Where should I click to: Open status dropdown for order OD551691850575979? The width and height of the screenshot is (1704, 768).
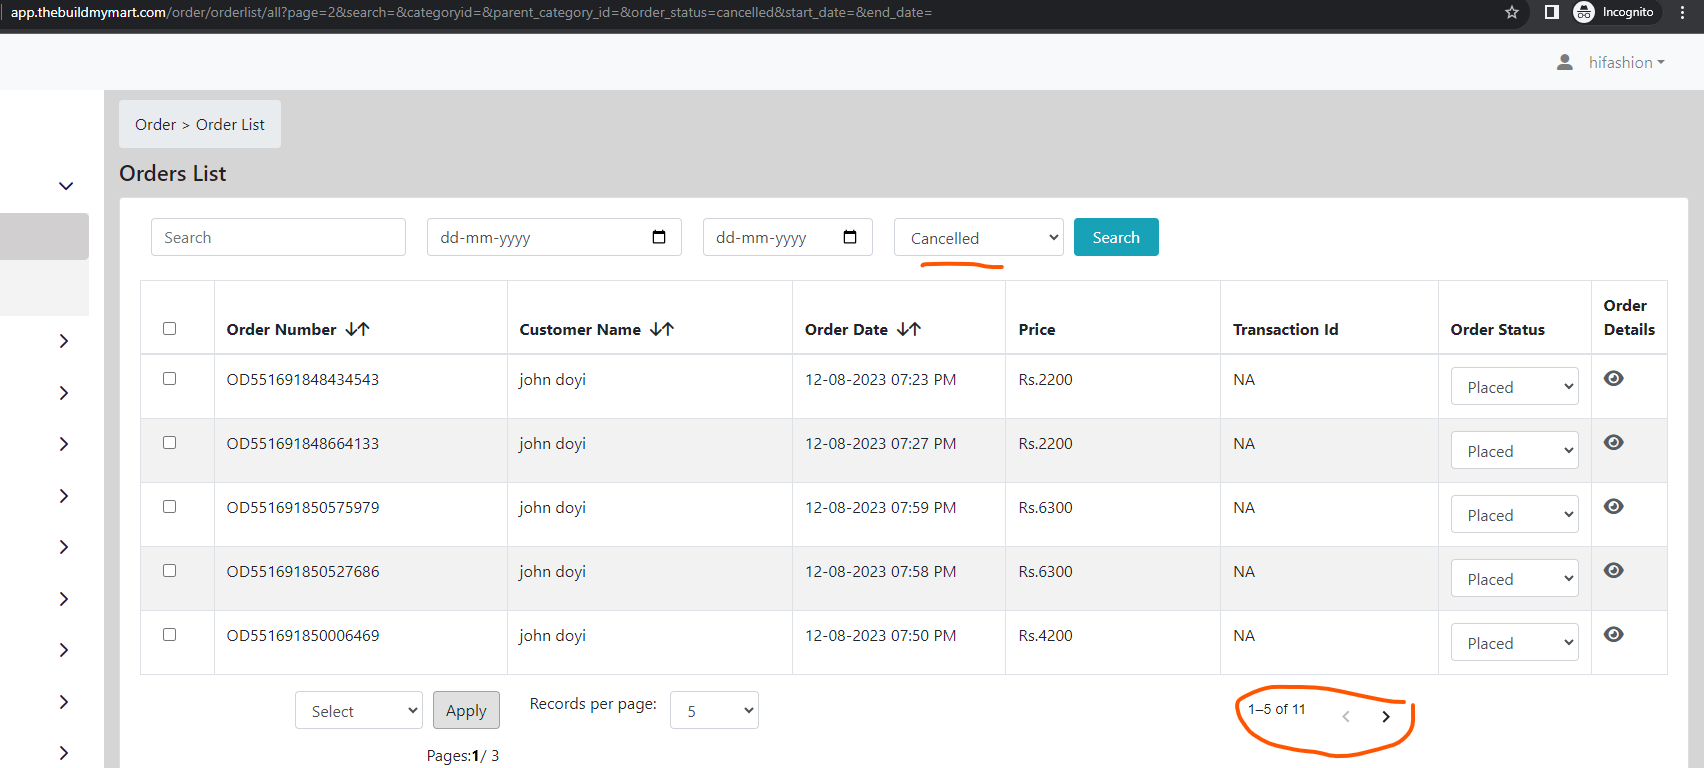(1515, 514)
